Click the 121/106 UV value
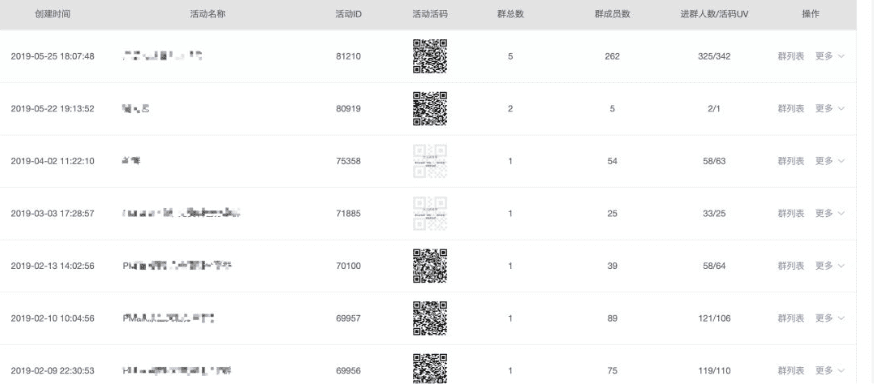Image resolution: width=875 pixels, height=388 pixels. tap(714, 318)
